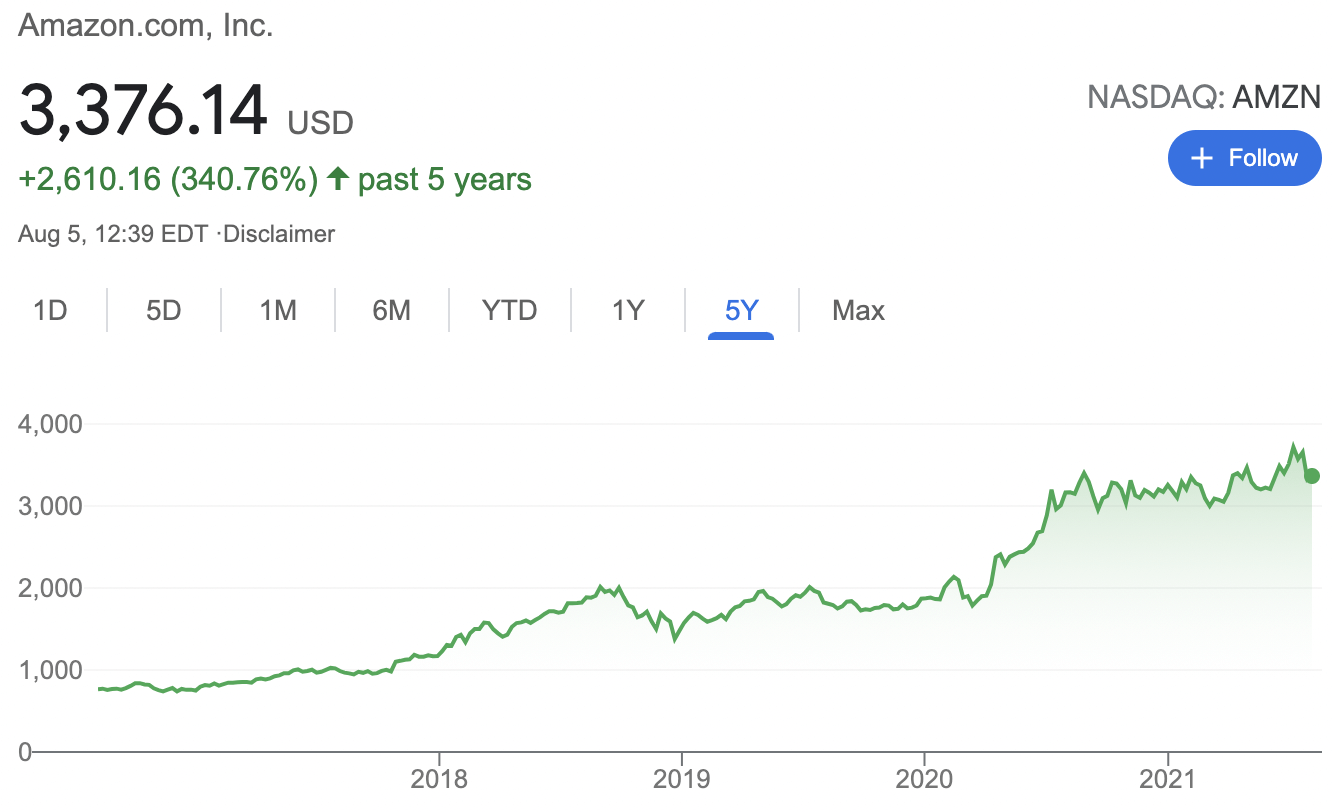Image resolution: width=1332 pixels, height=812 pixels.
Task: Open the Max time range tab
Action: 858,310
